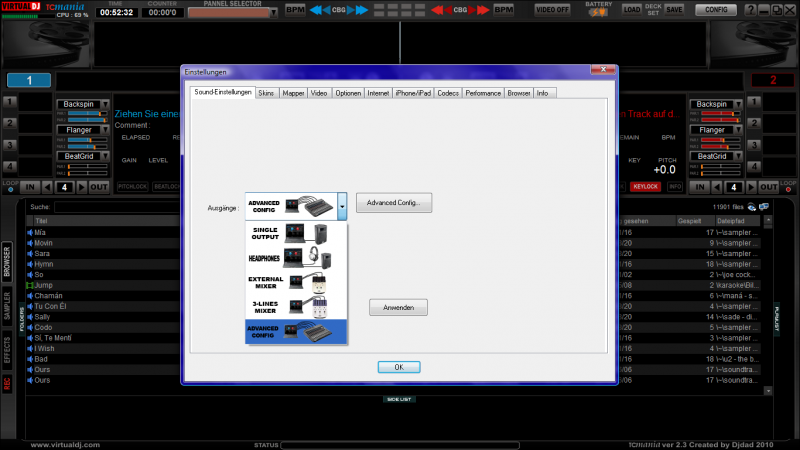Viewport: 800px width, 450px height.
Task: Click Advanced Config... button
Action: tap(394, 203)
